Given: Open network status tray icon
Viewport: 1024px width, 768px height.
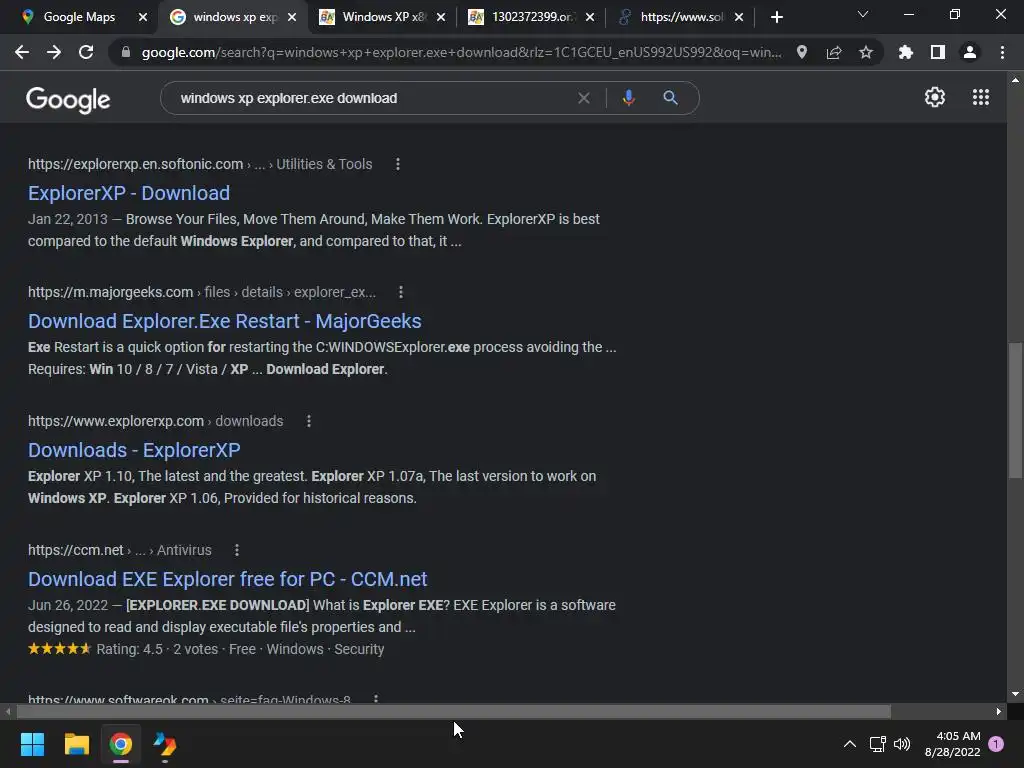Looking at the screenshot, I should tap(877, 744).
